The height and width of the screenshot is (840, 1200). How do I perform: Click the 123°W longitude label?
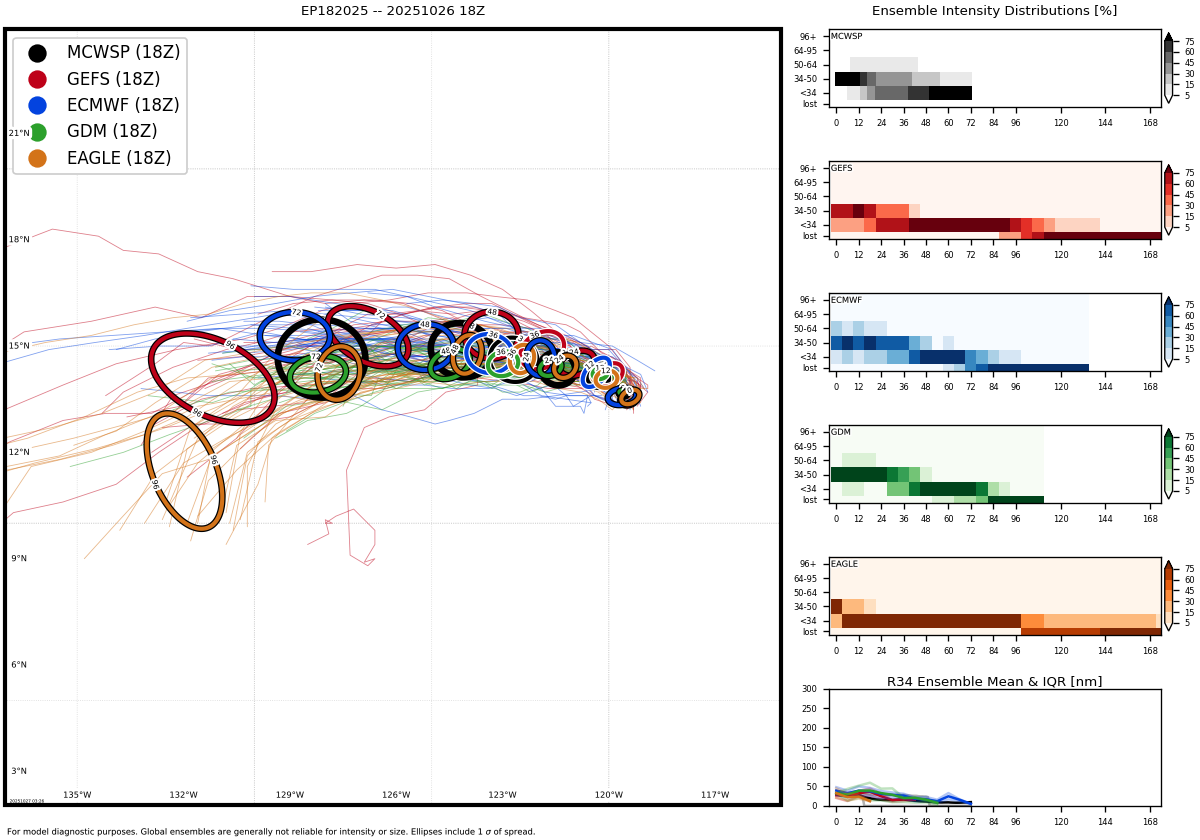tap(502, 795)
